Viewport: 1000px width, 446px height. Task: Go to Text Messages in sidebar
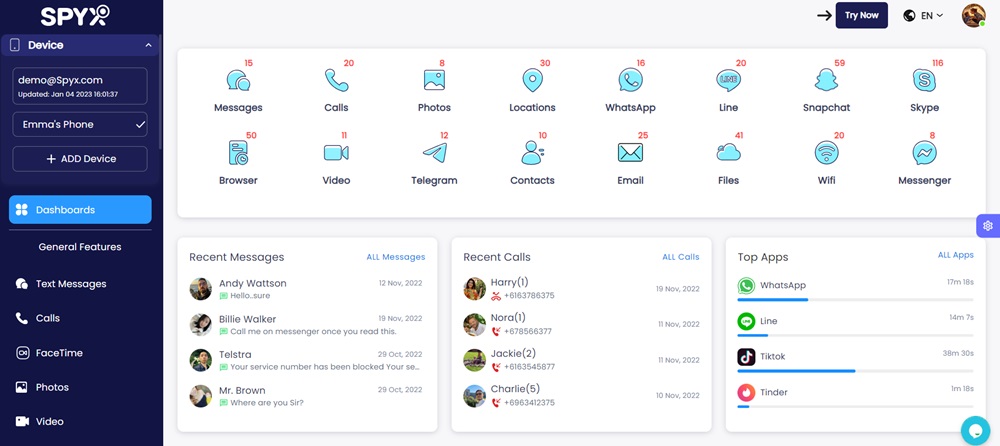pyautogui.click(x=70, y=284)
